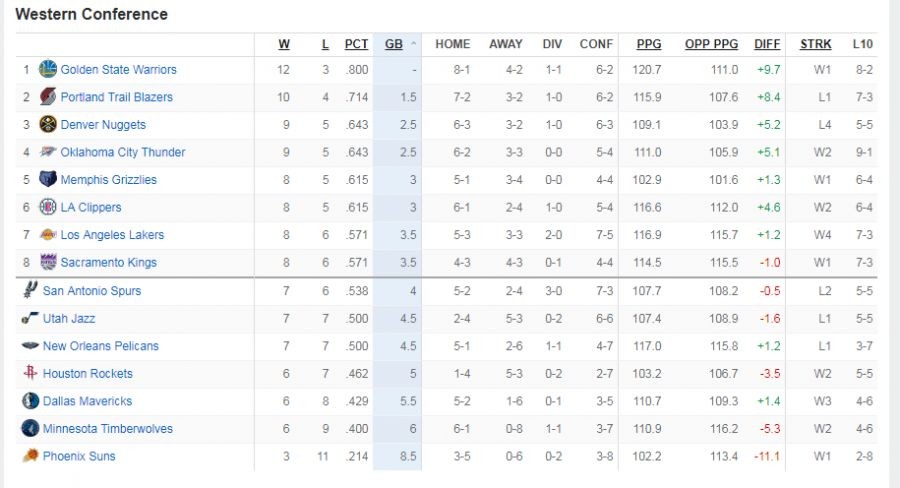Toggle sort arrow on GB column
Viewport: 900px width, 488px height.
click(414, 44)
